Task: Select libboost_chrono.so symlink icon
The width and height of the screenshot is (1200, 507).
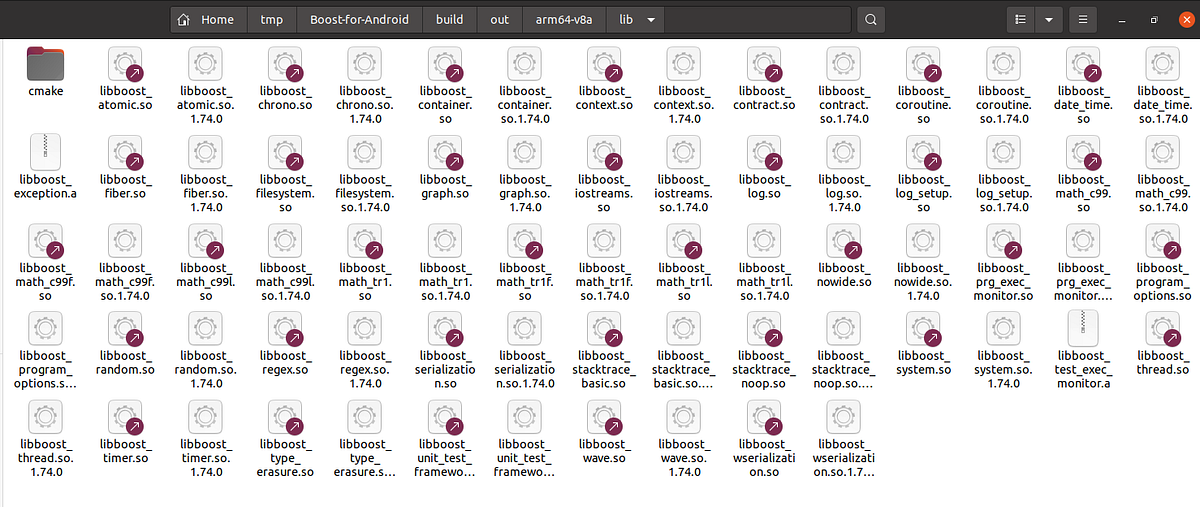Action: click(286, 64)
